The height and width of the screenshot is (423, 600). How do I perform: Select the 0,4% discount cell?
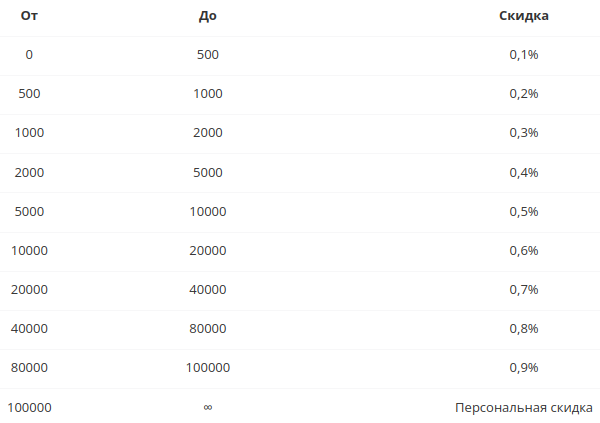point(524,173)
